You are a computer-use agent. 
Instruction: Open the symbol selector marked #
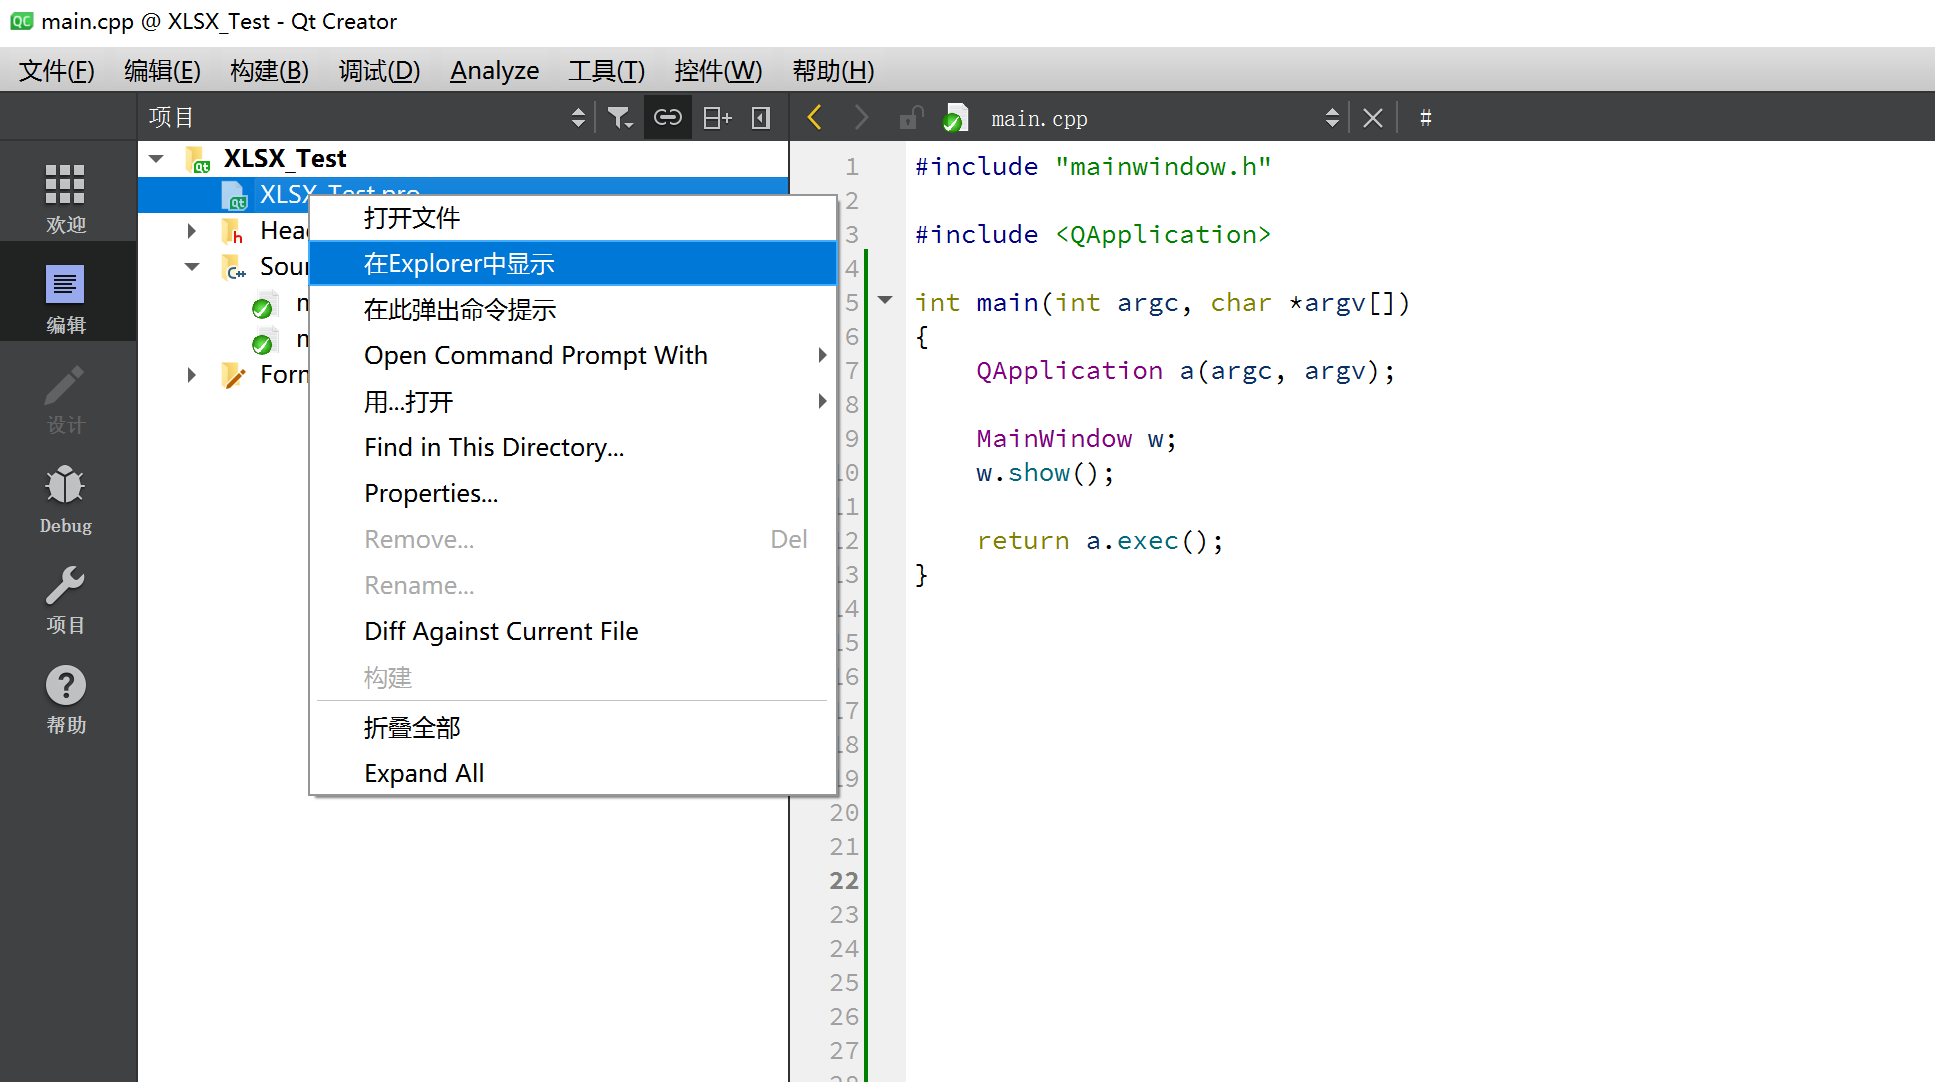click(1426, 118)
